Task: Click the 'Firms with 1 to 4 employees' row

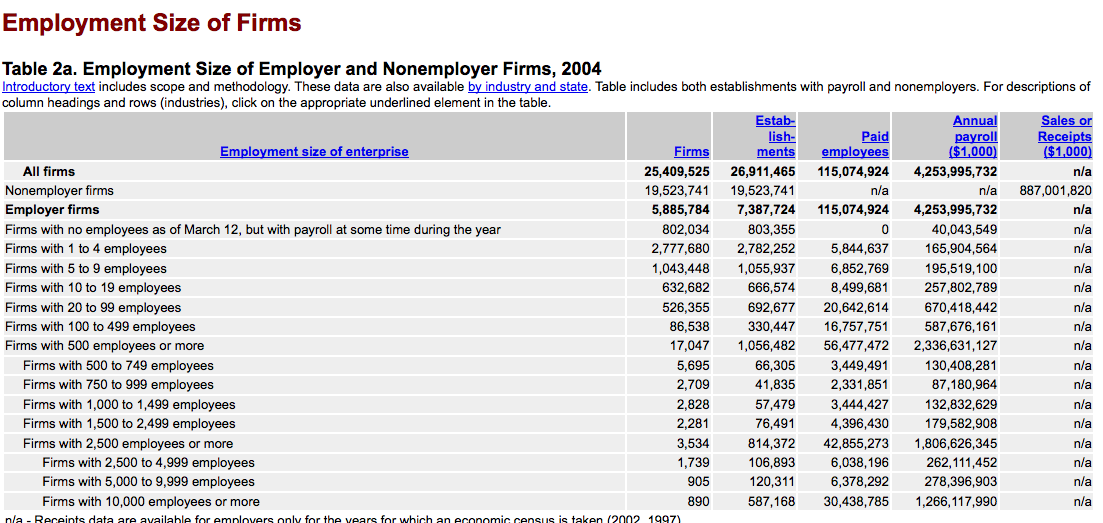Action: coord(86,248)
